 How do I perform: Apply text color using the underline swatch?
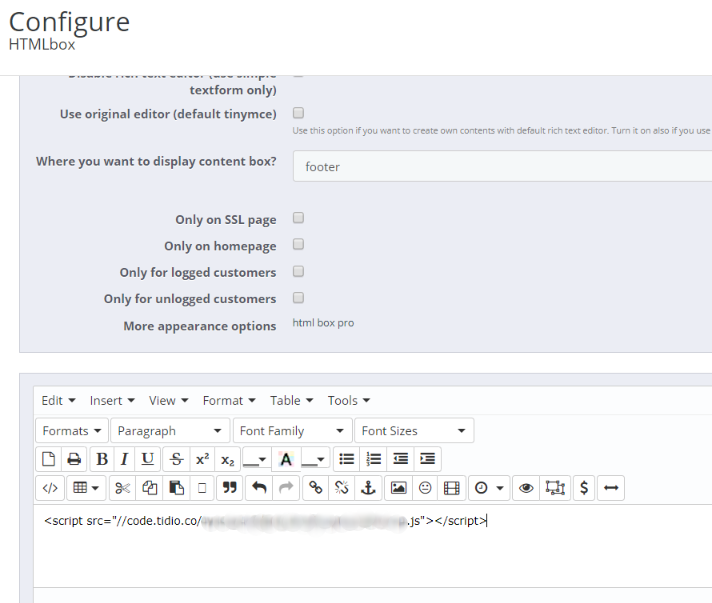250,459
